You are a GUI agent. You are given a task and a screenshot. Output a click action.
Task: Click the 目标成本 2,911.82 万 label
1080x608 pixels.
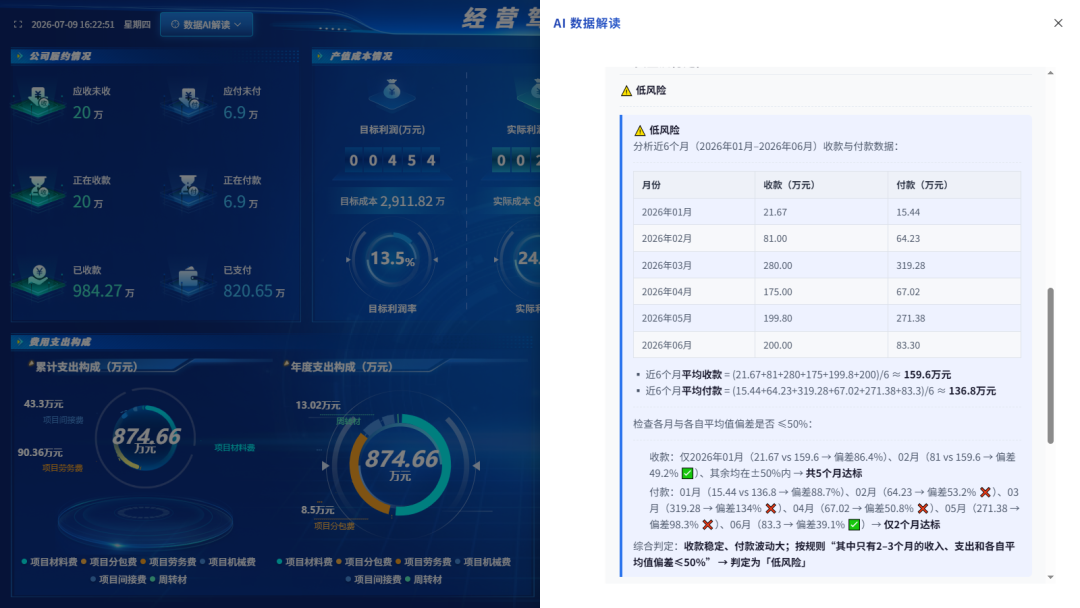click(392, 201)
